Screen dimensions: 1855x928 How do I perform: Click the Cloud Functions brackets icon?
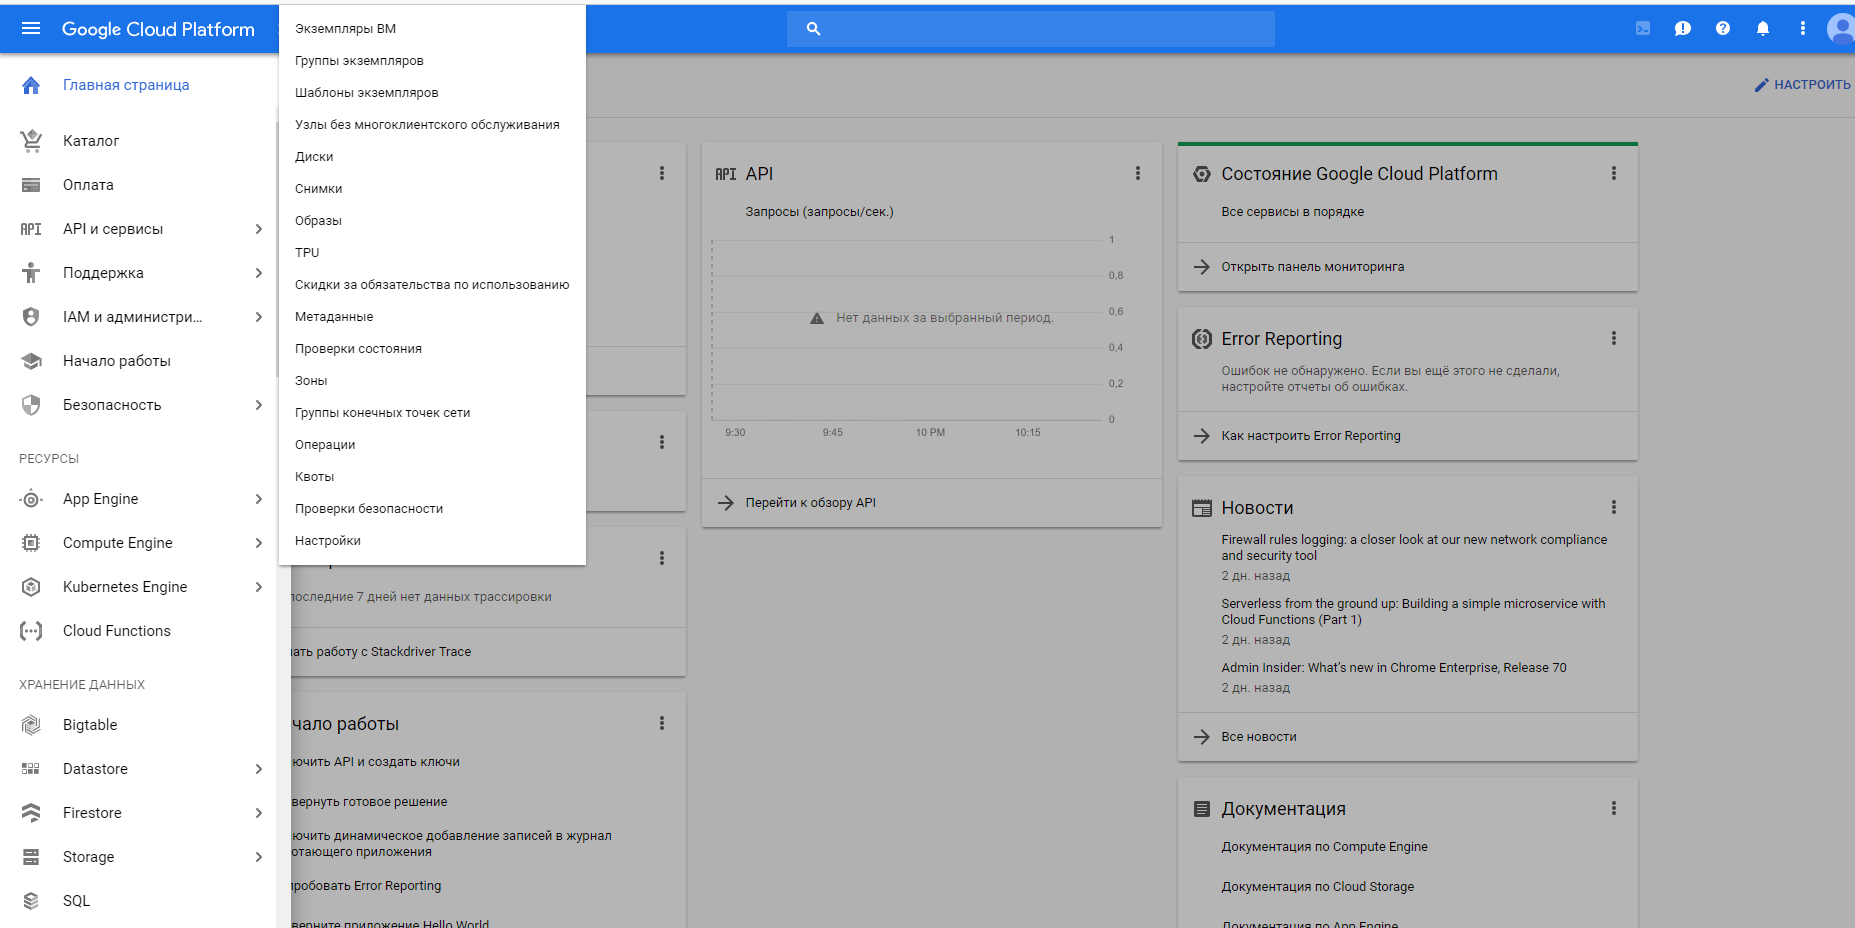click(31, 631)
